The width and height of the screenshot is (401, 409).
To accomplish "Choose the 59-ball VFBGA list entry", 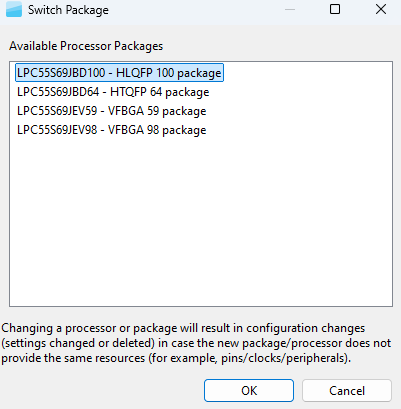I will tap(112, 111).
